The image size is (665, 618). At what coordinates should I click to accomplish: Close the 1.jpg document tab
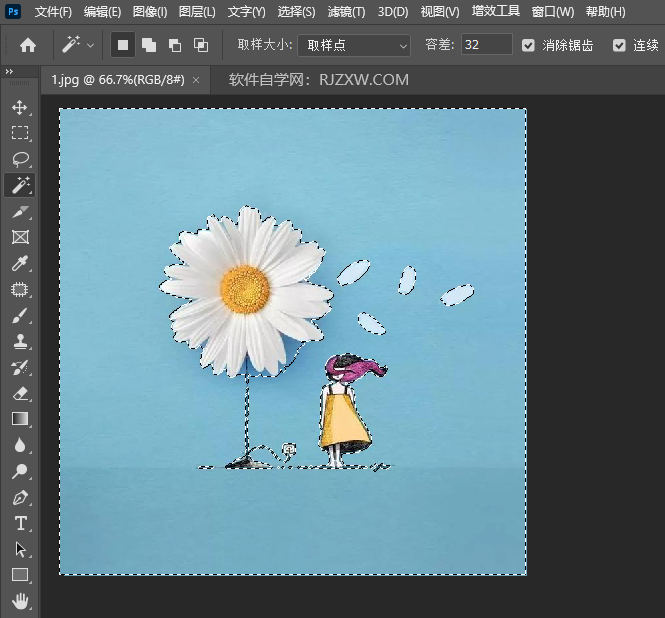(196, 79)
